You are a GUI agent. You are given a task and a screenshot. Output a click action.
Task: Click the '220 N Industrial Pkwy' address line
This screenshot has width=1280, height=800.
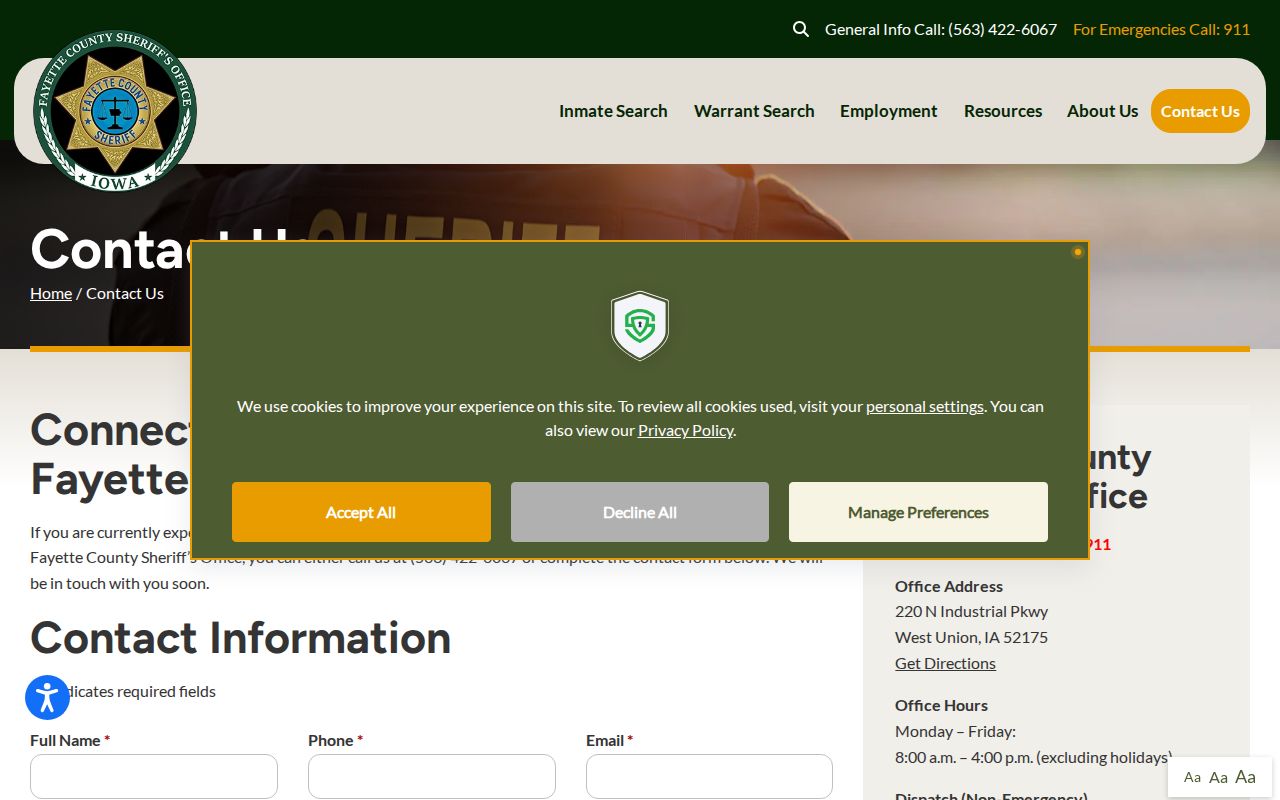tap(971, 611)
